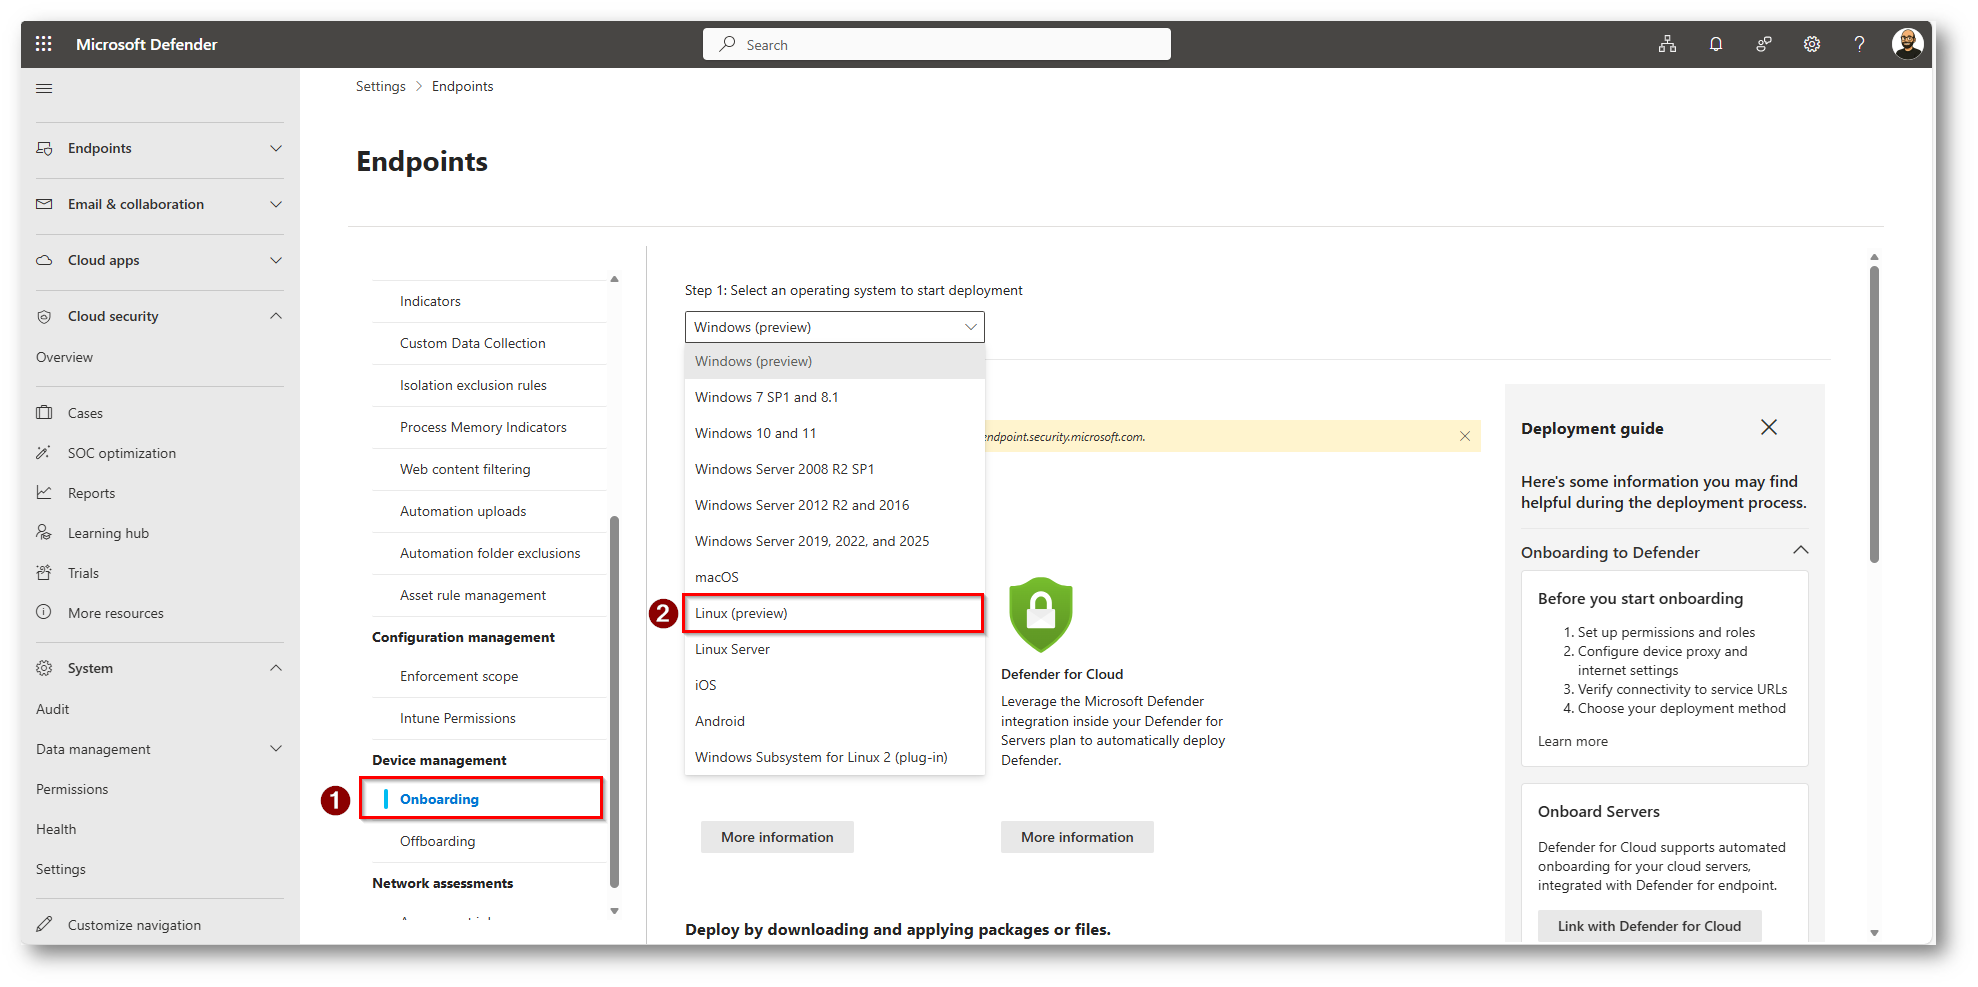The width and height of the screenshot is (1978, 987).
Task: Select Windows 10 and 11 option
Action: pyautogui.click(x=834, y=433)
